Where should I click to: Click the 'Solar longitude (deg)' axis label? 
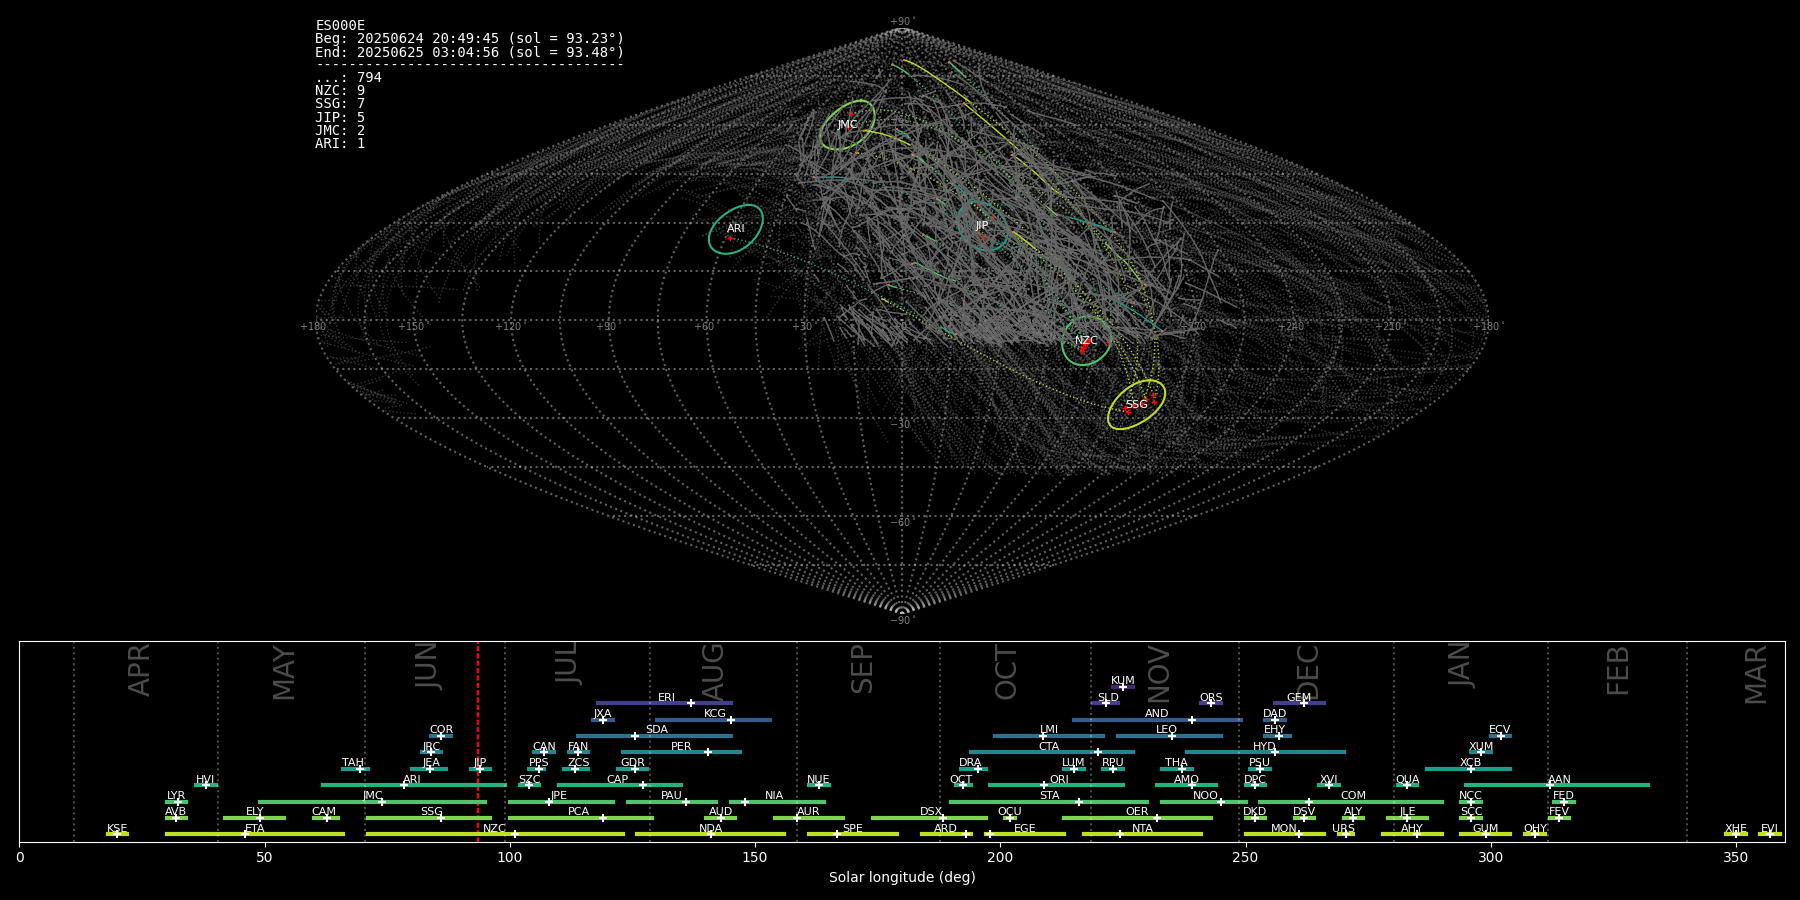[902, 877]
